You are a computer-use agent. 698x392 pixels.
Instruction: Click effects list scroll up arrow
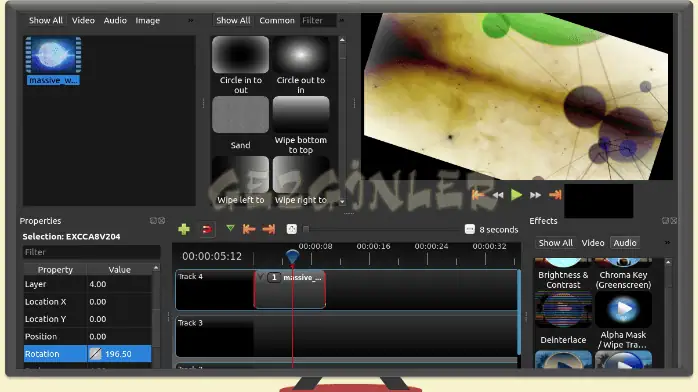(x=668, y=263)
